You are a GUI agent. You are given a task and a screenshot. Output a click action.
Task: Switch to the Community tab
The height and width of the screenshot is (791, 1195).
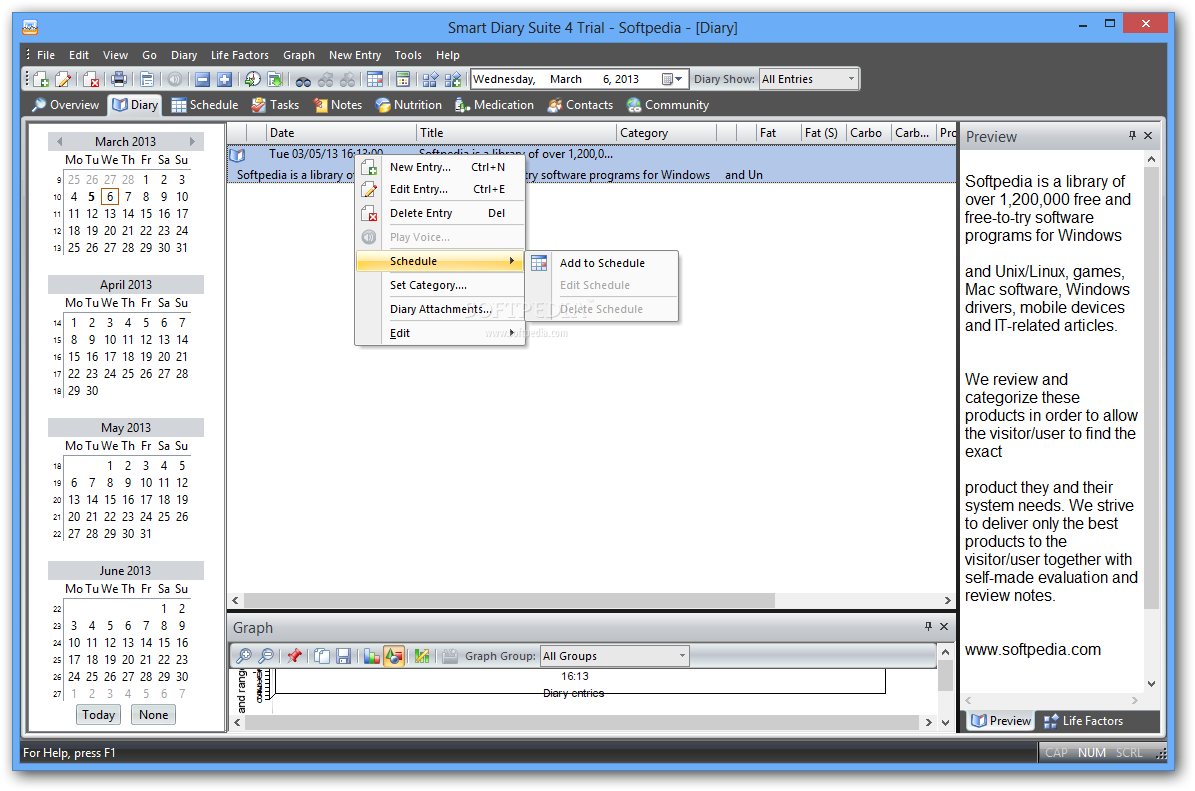(x=668, y=105)
